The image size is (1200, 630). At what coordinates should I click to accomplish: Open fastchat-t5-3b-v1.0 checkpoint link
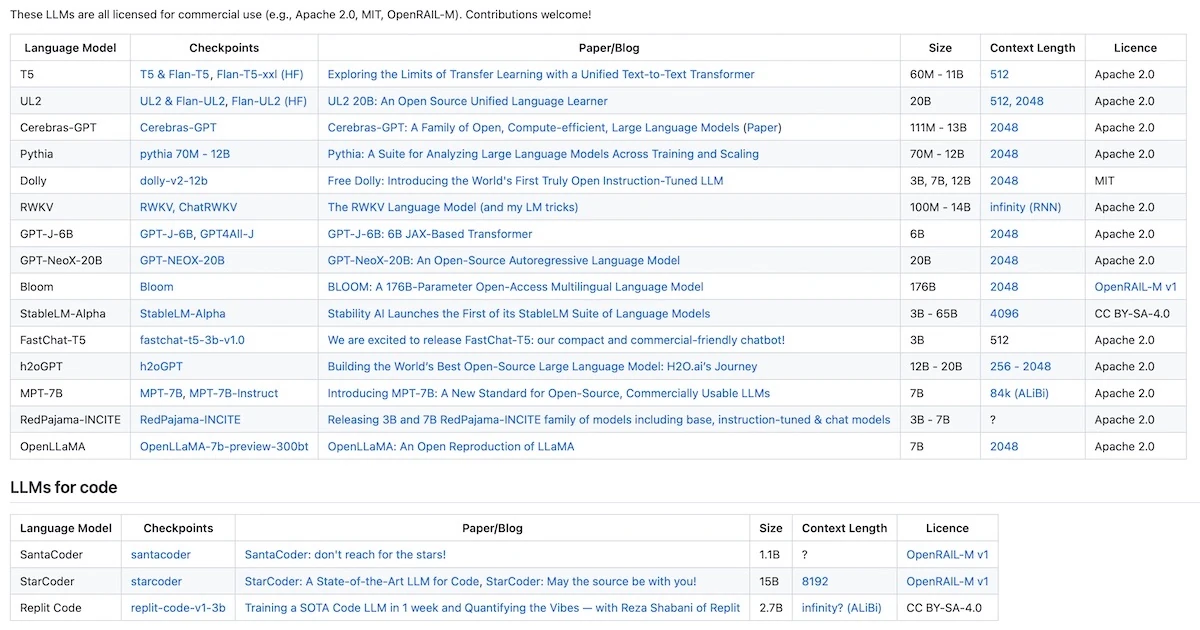tap(192, 340)
